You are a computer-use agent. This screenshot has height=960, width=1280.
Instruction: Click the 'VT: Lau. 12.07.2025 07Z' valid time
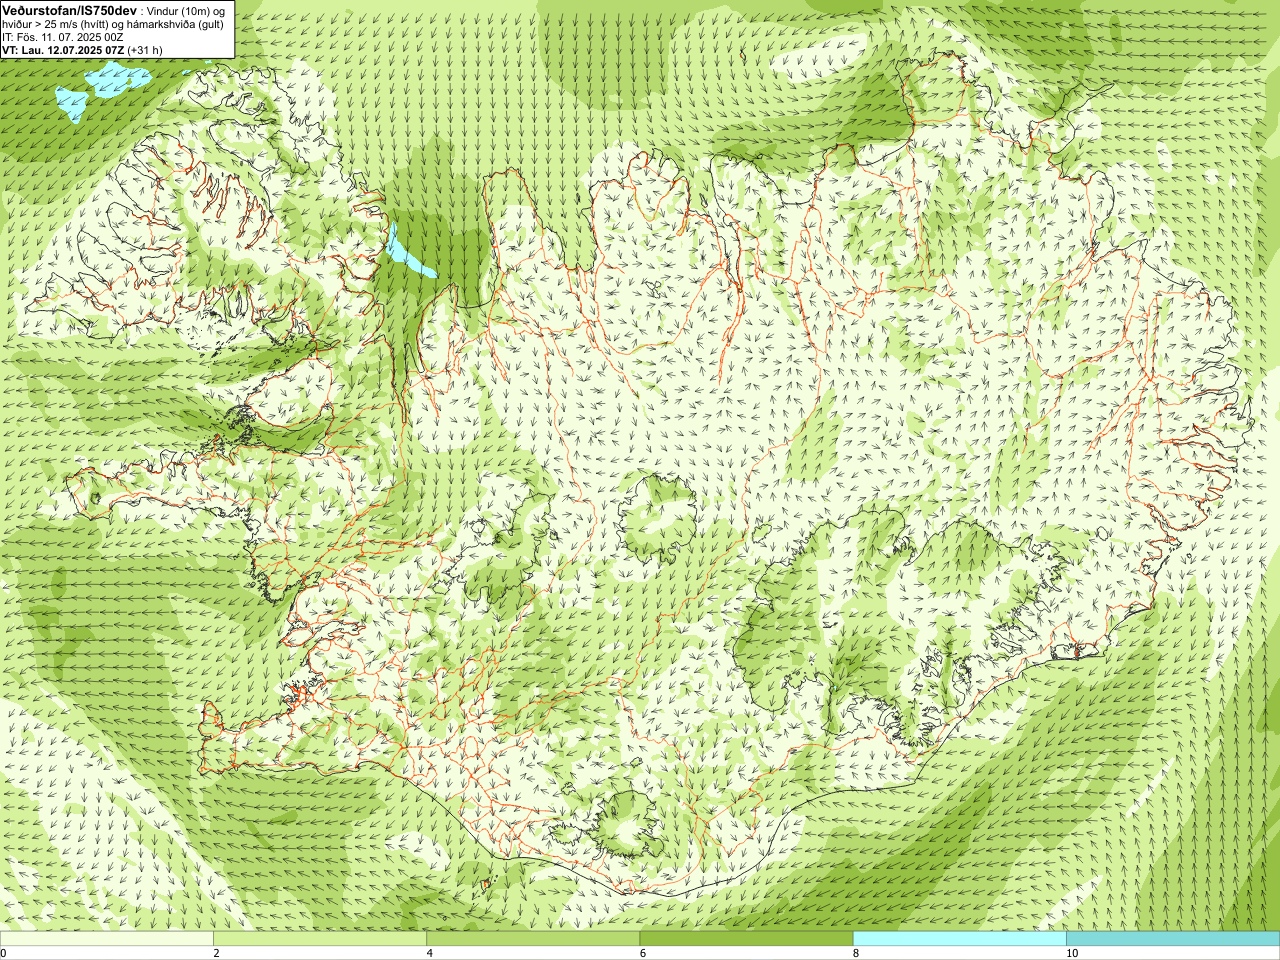(x=63, y=49)
